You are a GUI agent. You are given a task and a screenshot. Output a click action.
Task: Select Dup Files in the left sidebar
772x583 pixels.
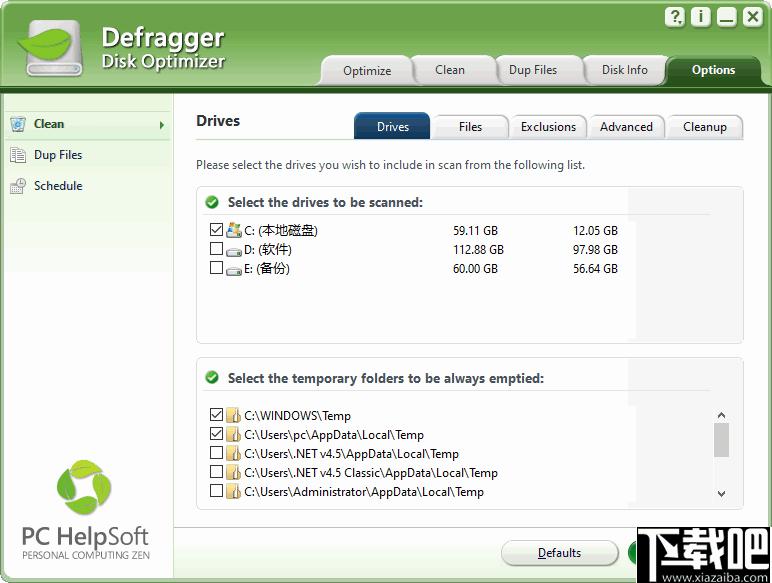coord(87,155)
